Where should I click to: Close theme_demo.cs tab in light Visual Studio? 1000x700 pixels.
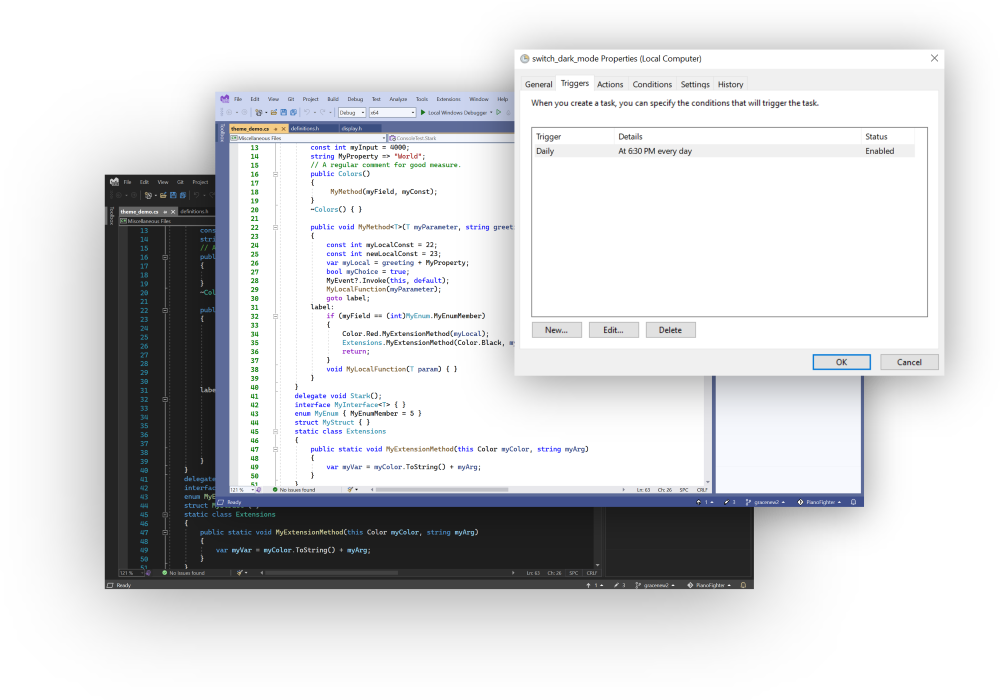284,129
